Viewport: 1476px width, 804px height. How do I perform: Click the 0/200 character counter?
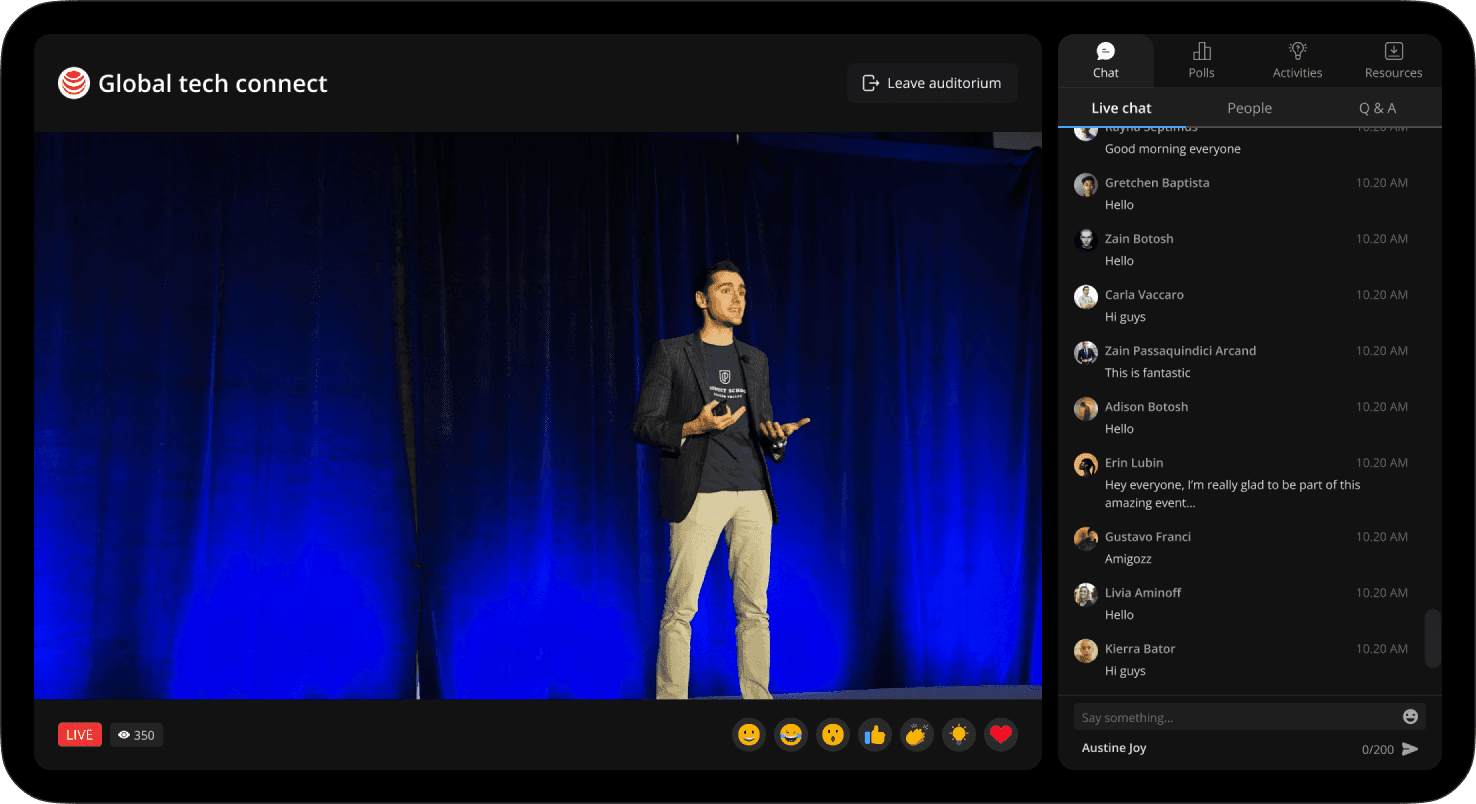point(1378,749)
